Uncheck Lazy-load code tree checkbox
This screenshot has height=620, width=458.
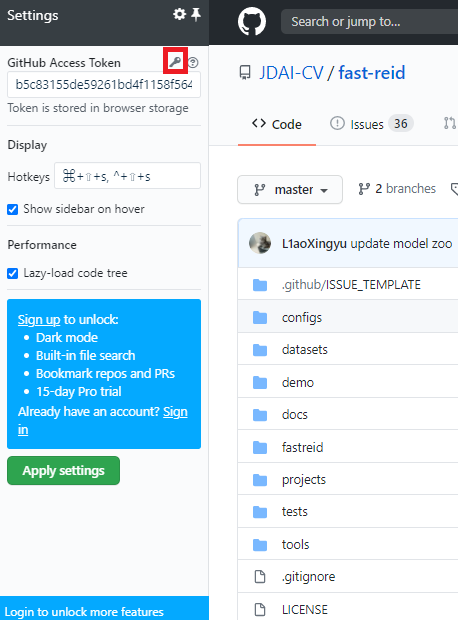point(13,273)
